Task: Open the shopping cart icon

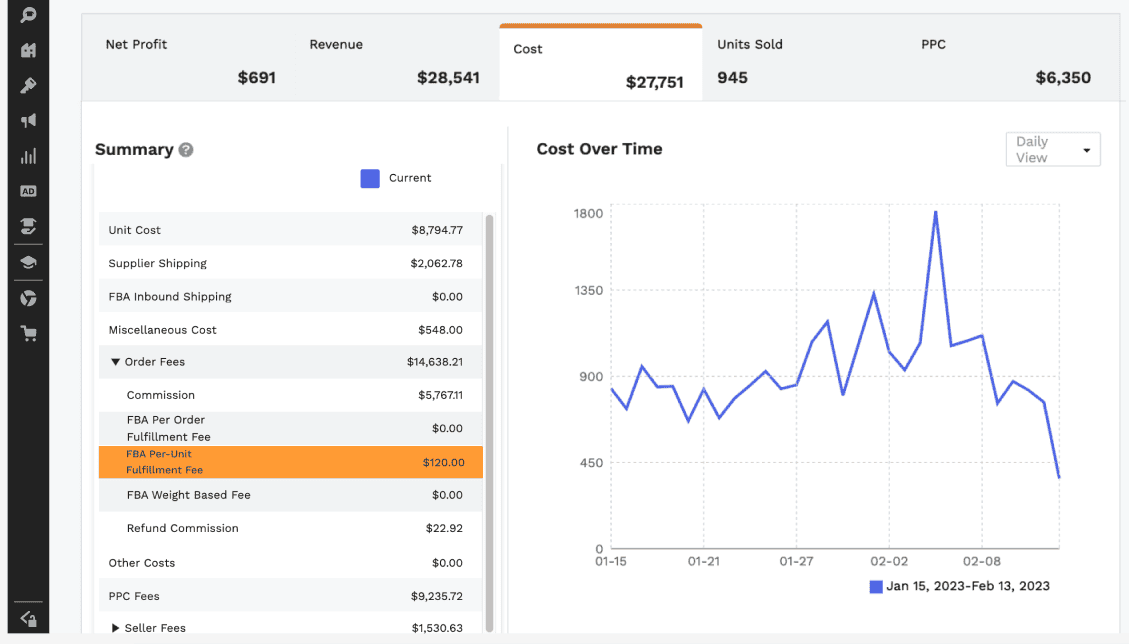Action: click(28, 334)
